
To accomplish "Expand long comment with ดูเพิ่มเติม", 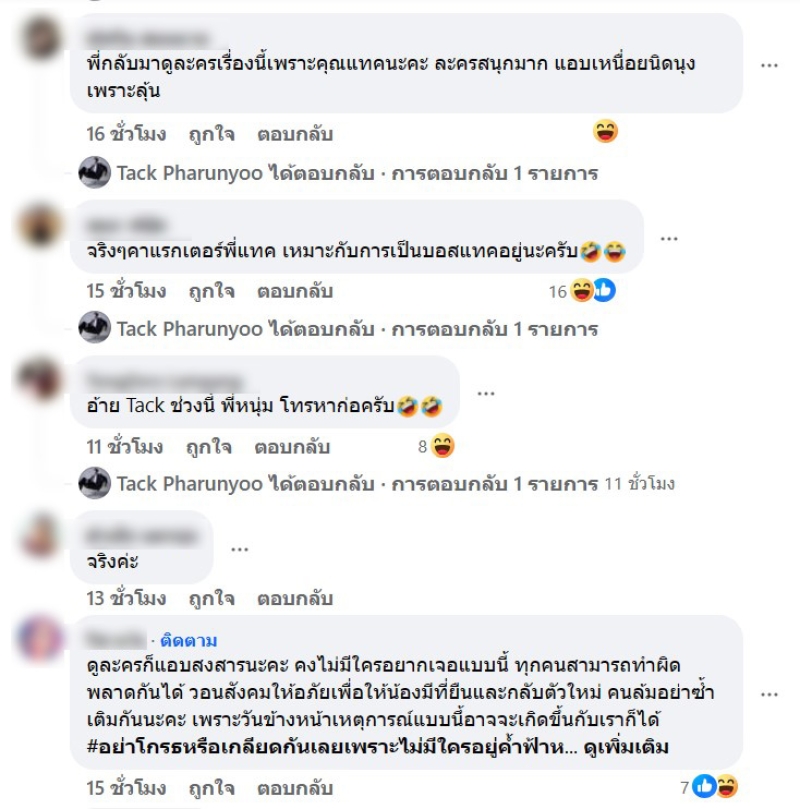I will [x=626, y=747].
